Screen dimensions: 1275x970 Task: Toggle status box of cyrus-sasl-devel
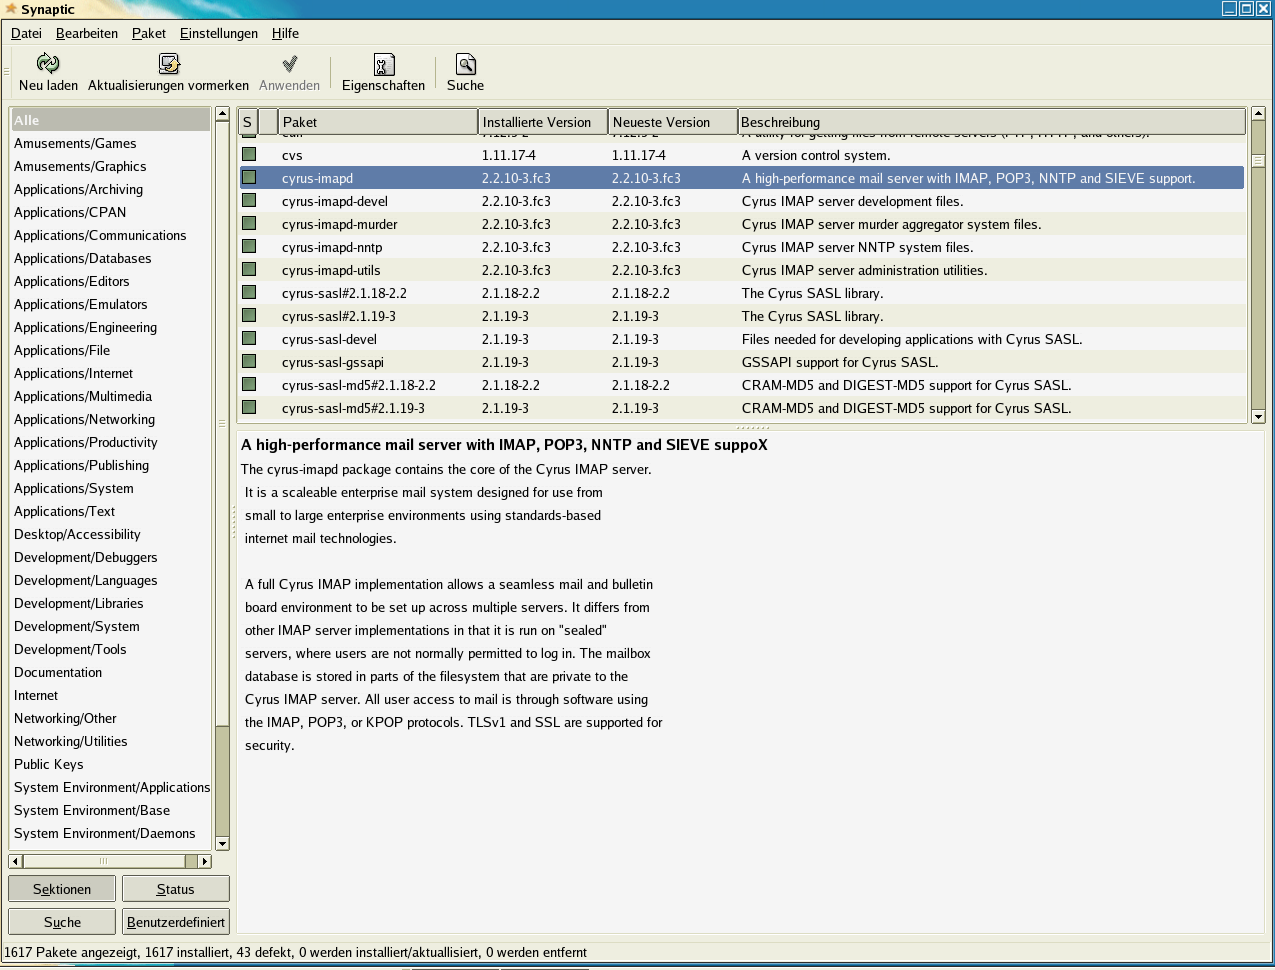tap(249, 338)
